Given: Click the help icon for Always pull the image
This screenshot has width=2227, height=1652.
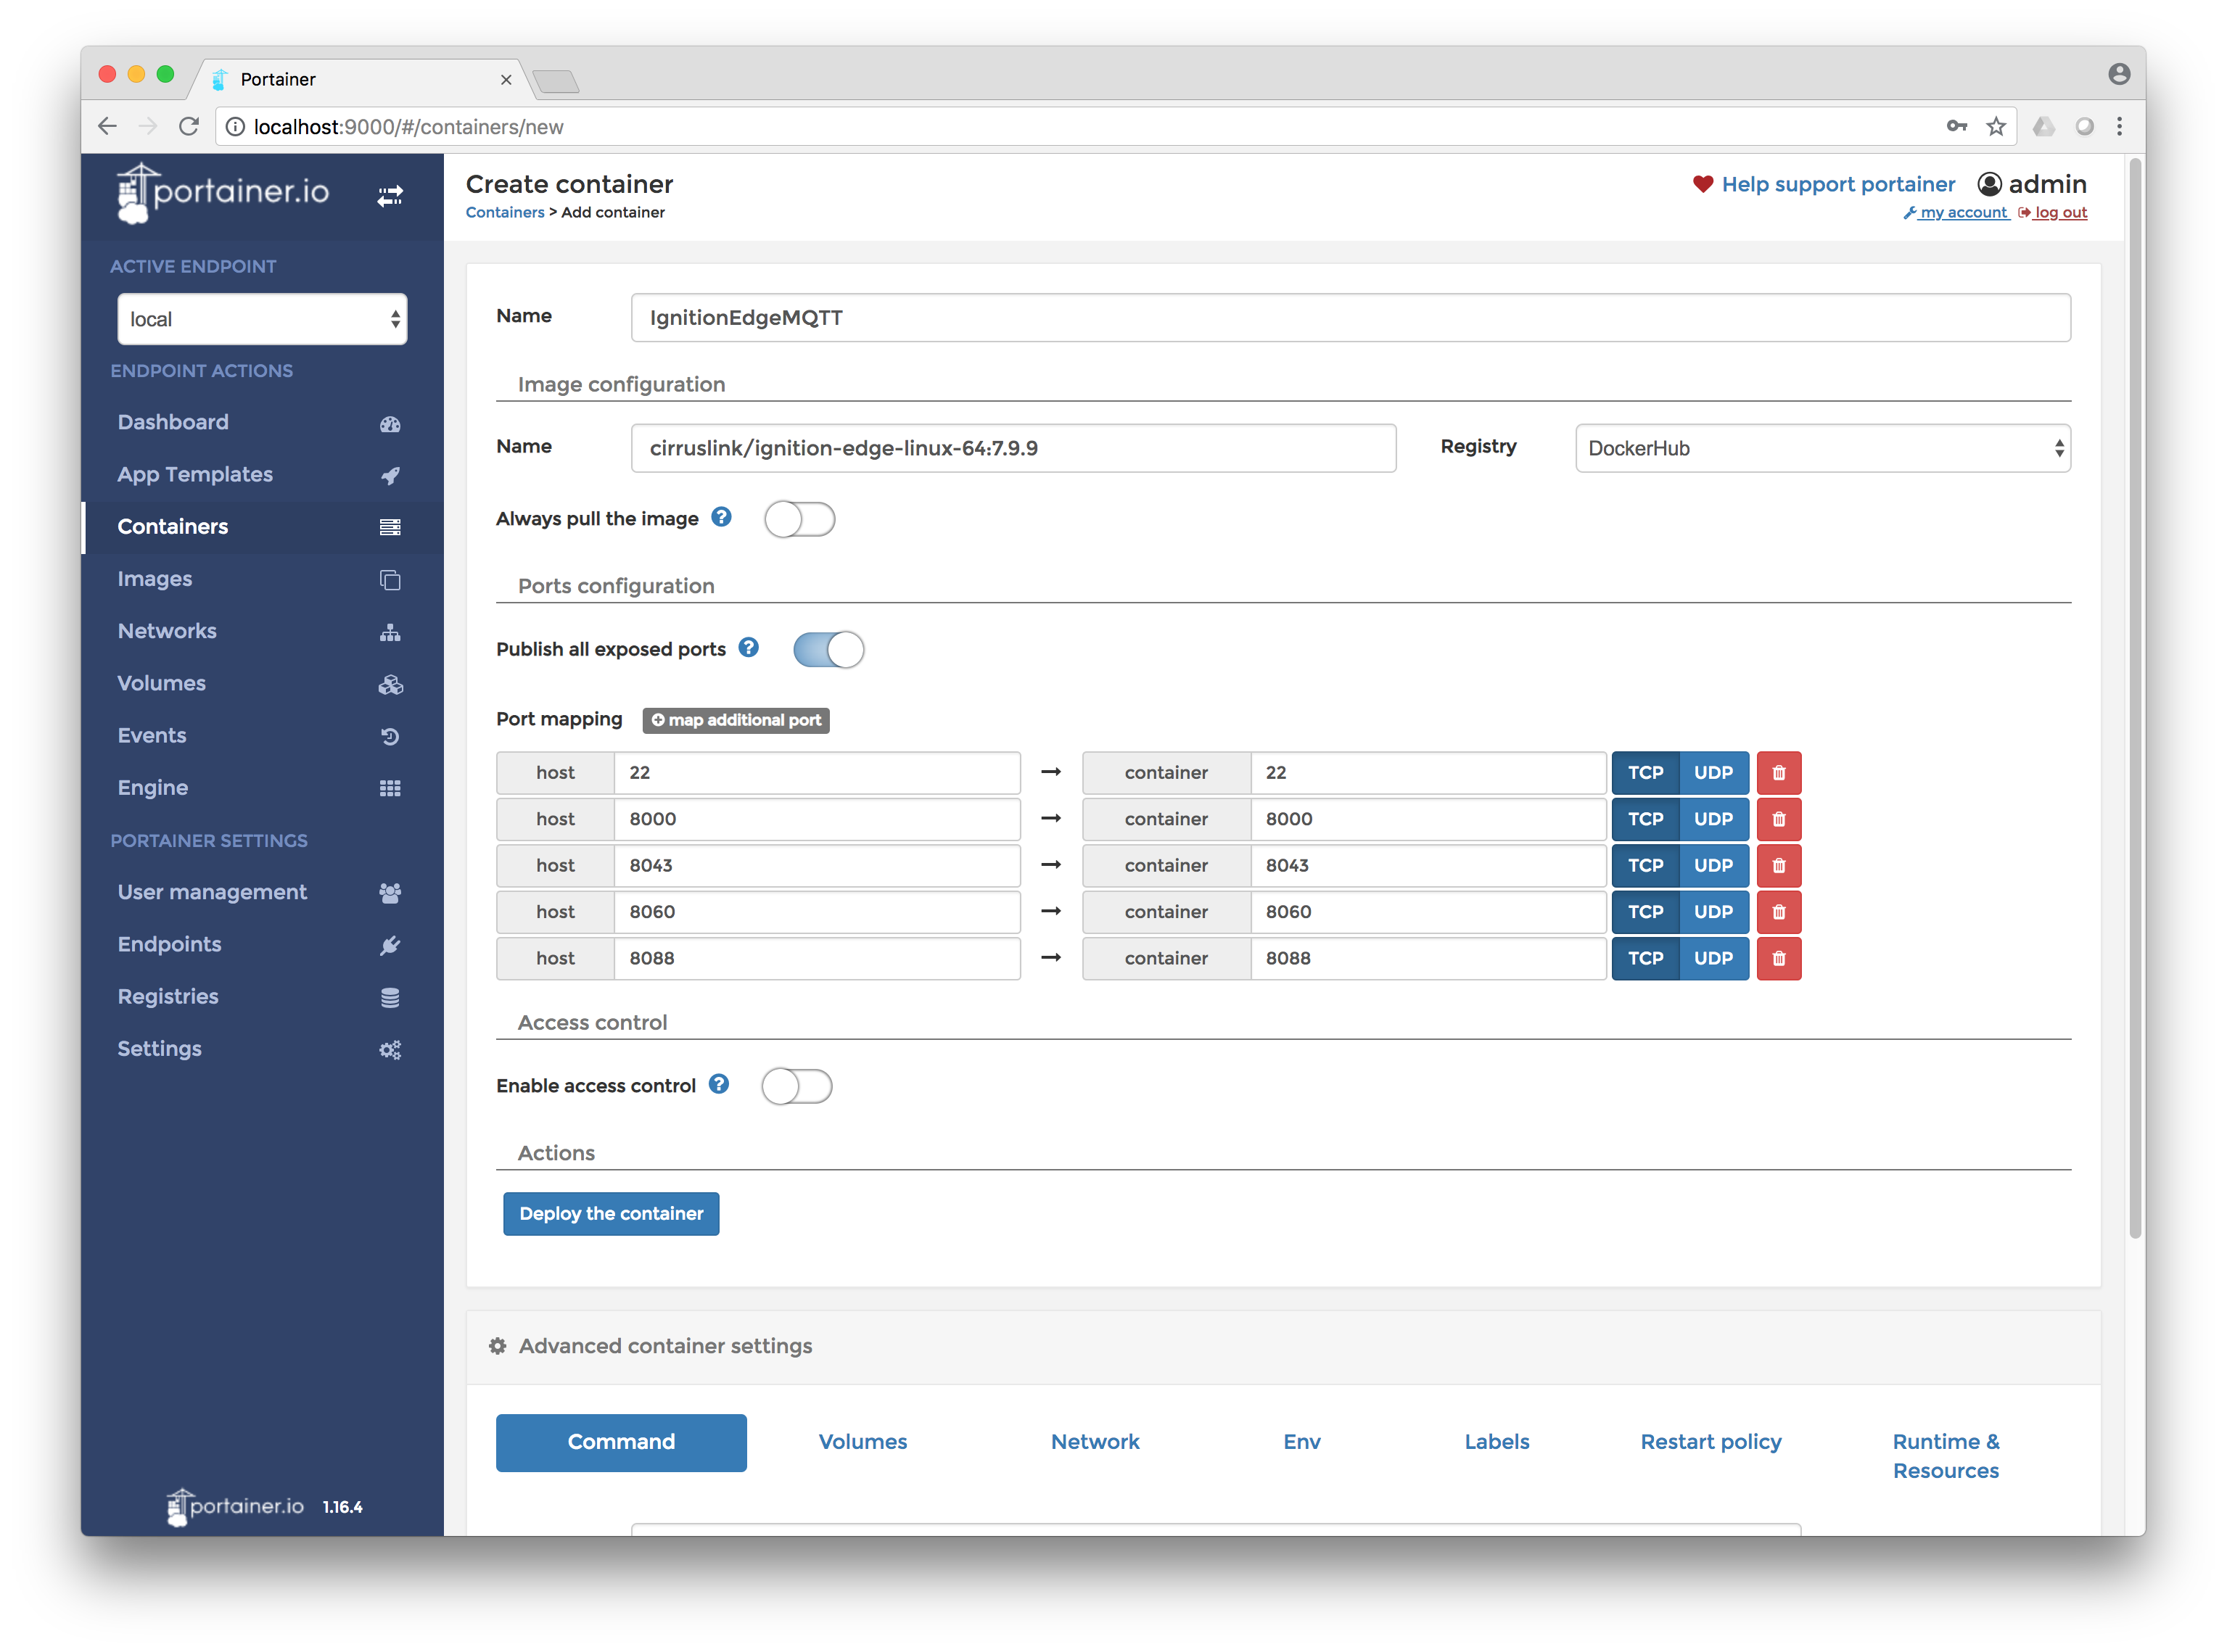Looking at the screenshot, I should point(721,517).
